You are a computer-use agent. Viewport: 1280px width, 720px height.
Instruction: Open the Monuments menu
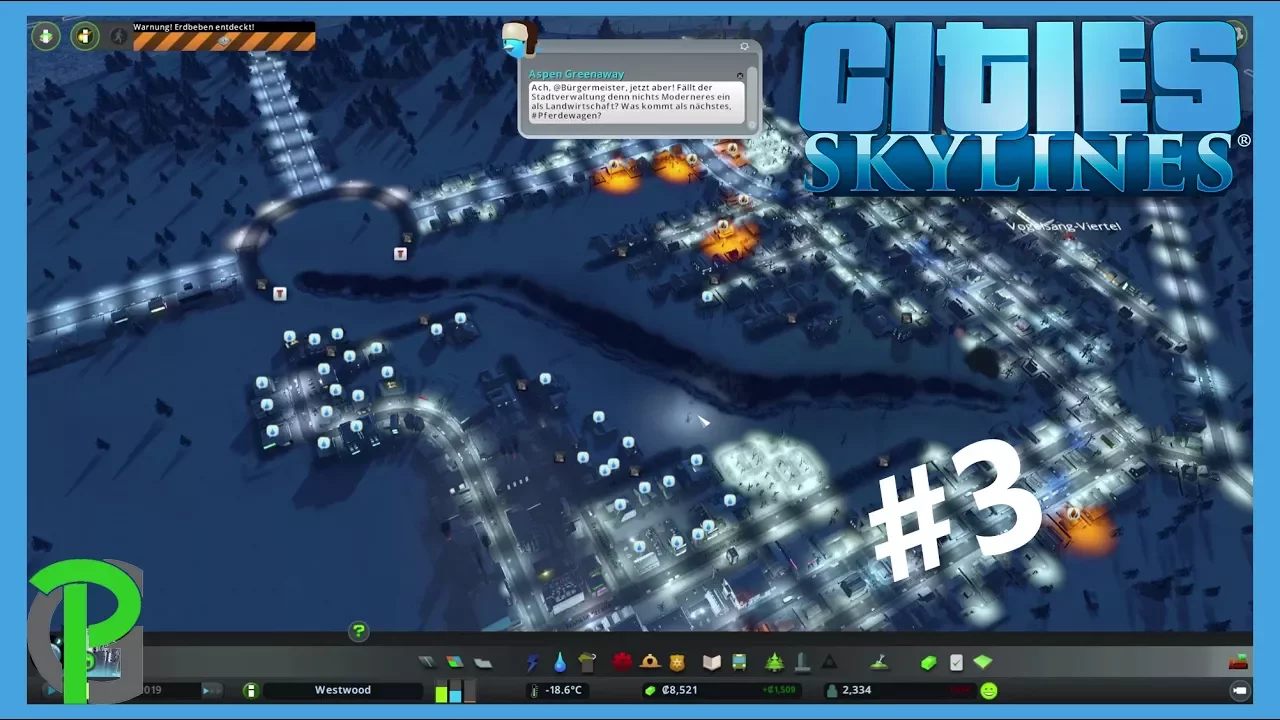829,662
